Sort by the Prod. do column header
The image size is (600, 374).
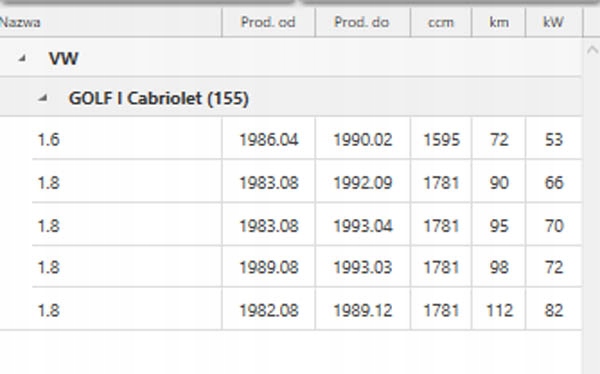point(362,22)
